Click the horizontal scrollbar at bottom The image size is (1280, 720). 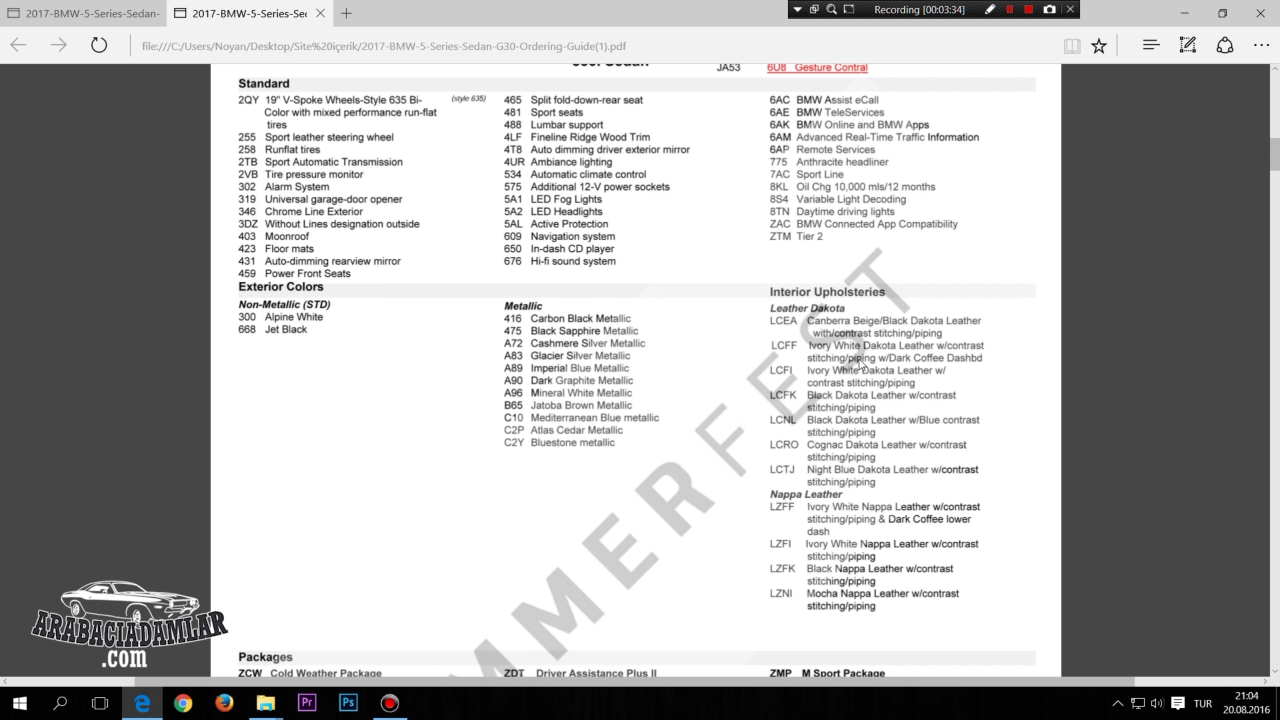tap(635, 681)
